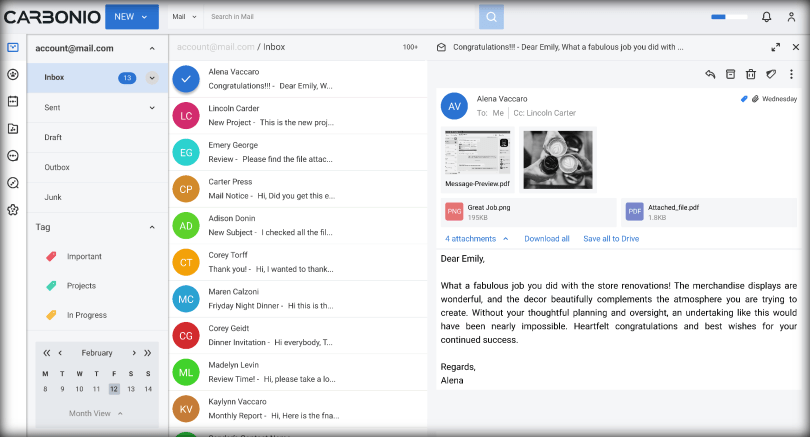Select Corey Torff email via CT avatar
The width and height of the screenshot is (810, 437).
click(186, 262)
